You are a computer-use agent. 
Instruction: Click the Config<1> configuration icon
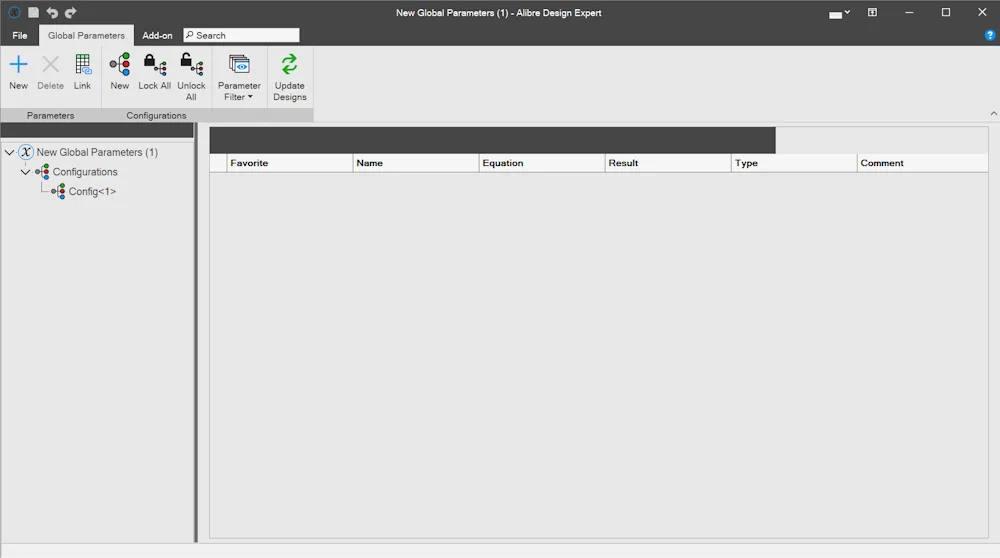pyautogui.click(x=58, y=191)
